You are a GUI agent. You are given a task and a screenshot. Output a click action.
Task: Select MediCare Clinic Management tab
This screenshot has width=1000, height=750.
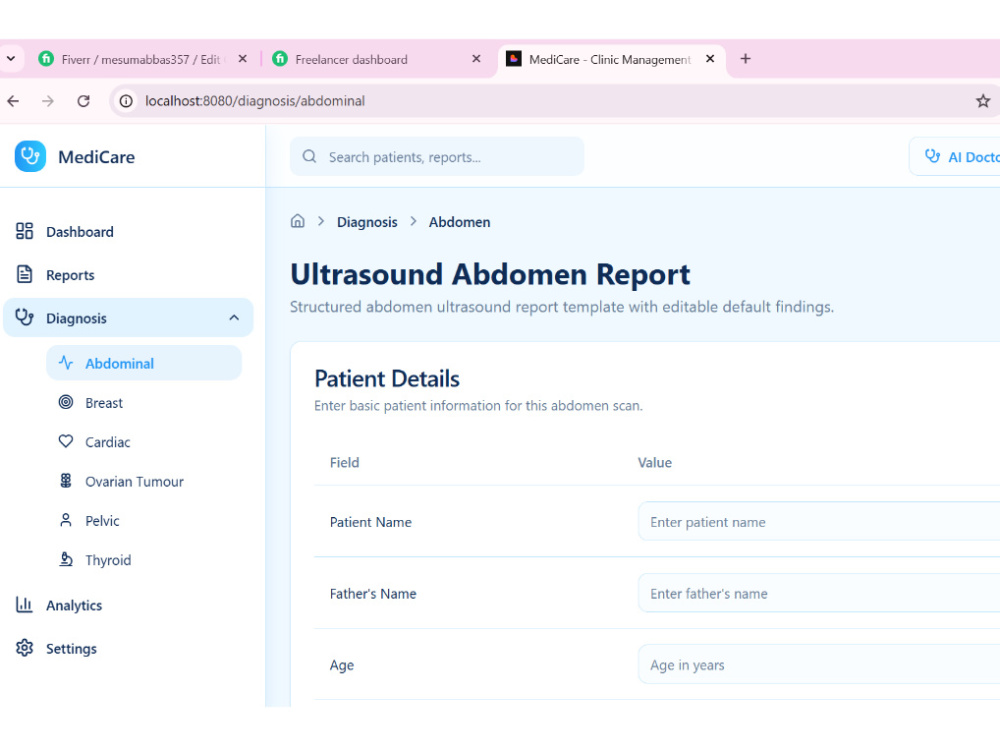[x=611, y=59]
